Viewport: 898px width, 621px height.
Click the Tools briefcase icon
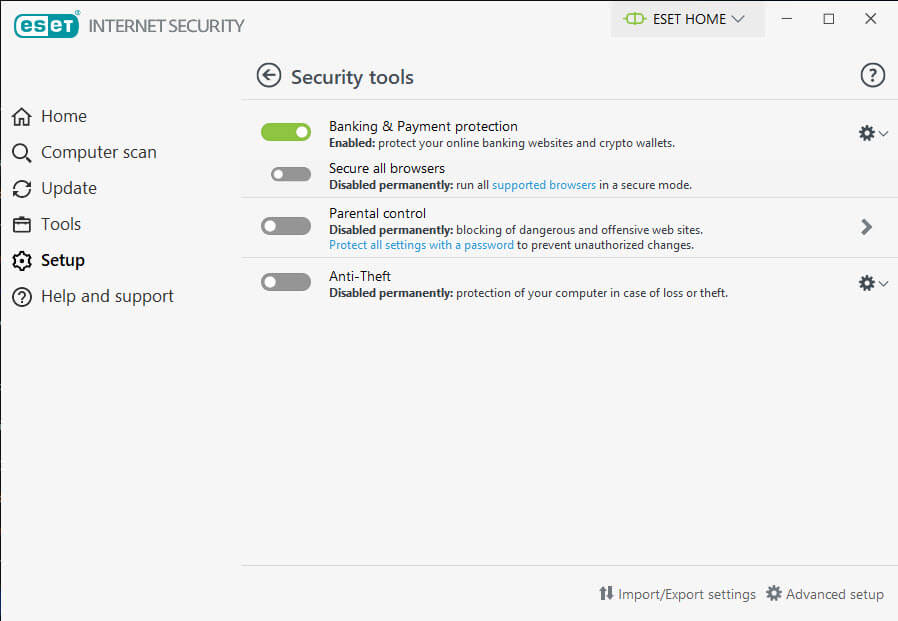tap(22, 225)
